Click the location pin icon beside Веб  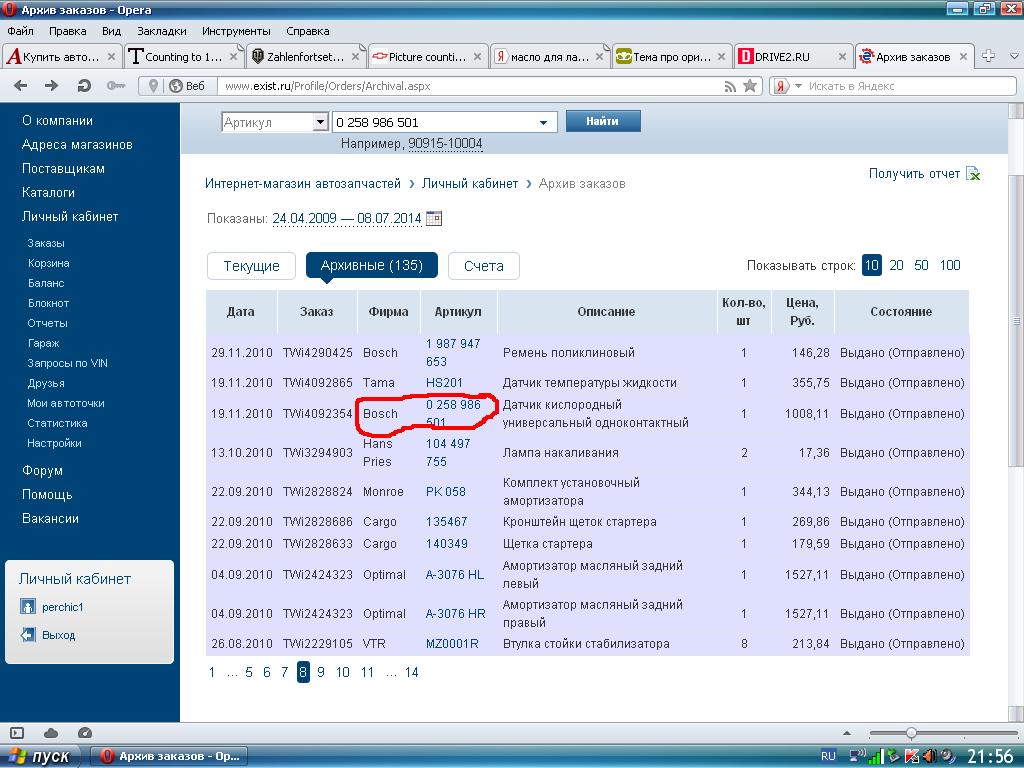[153, 86]
